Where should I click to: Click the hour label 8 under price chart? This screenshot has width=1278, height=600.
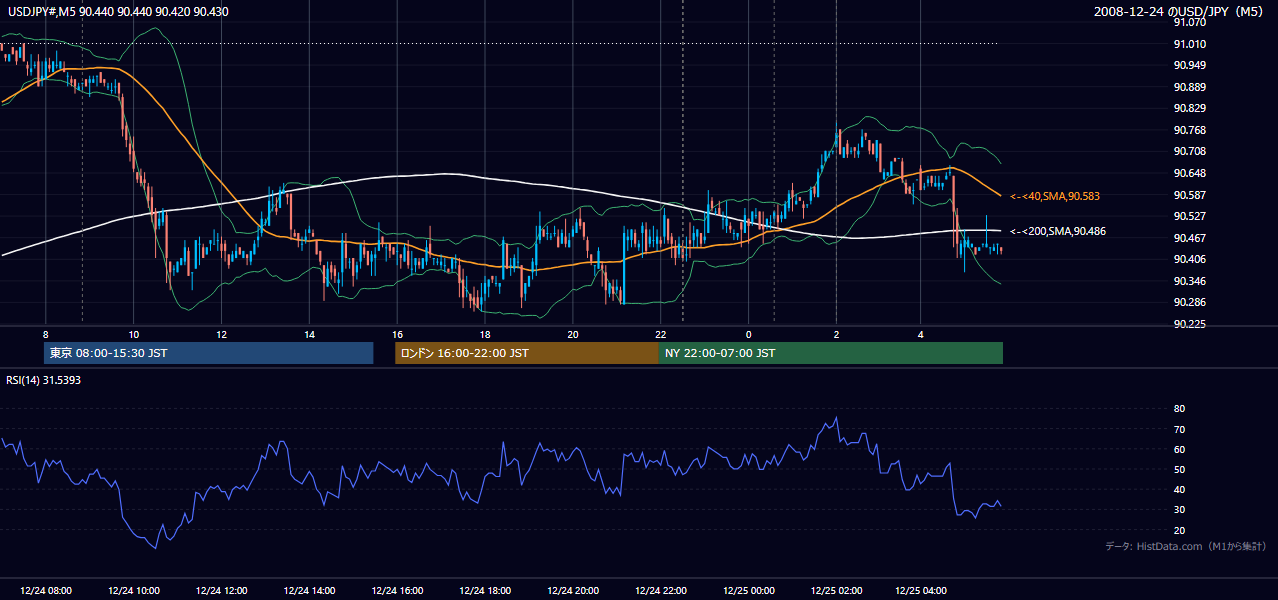click(x=46, y=334)
